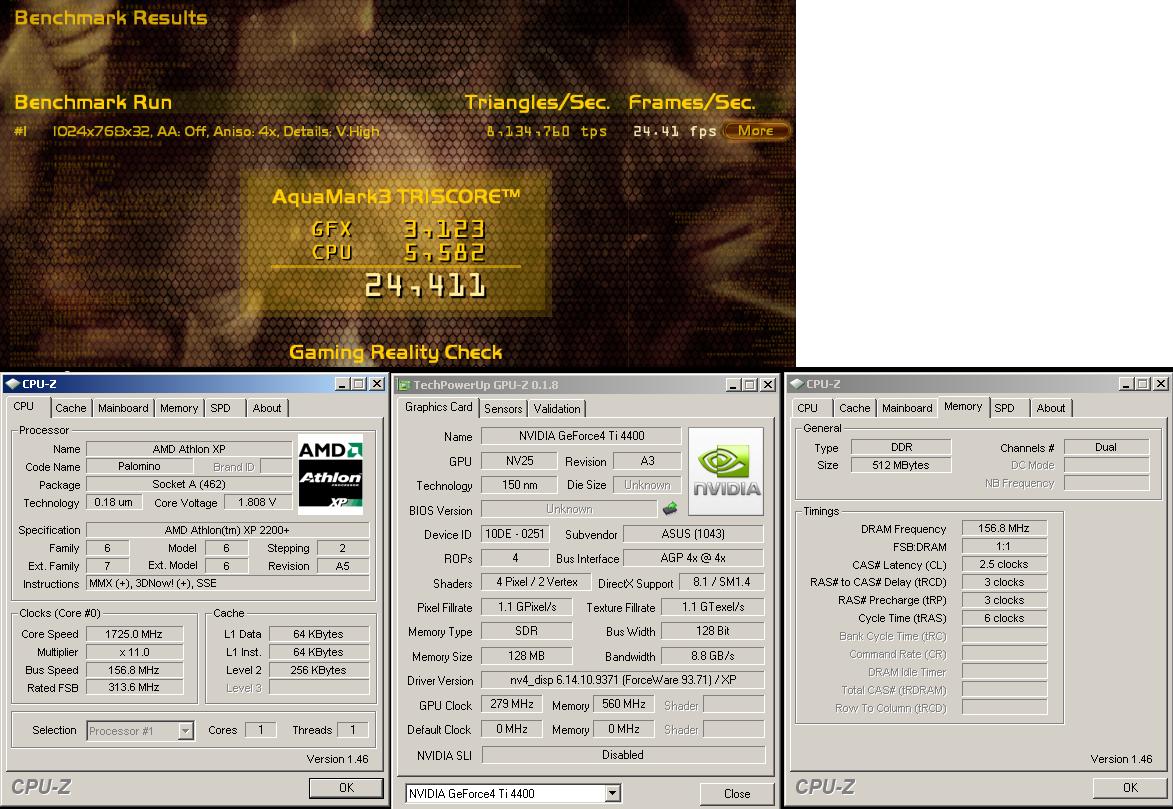Click the GPU NV25 field
Screen dimensions: 1173x809
[519, 461]
